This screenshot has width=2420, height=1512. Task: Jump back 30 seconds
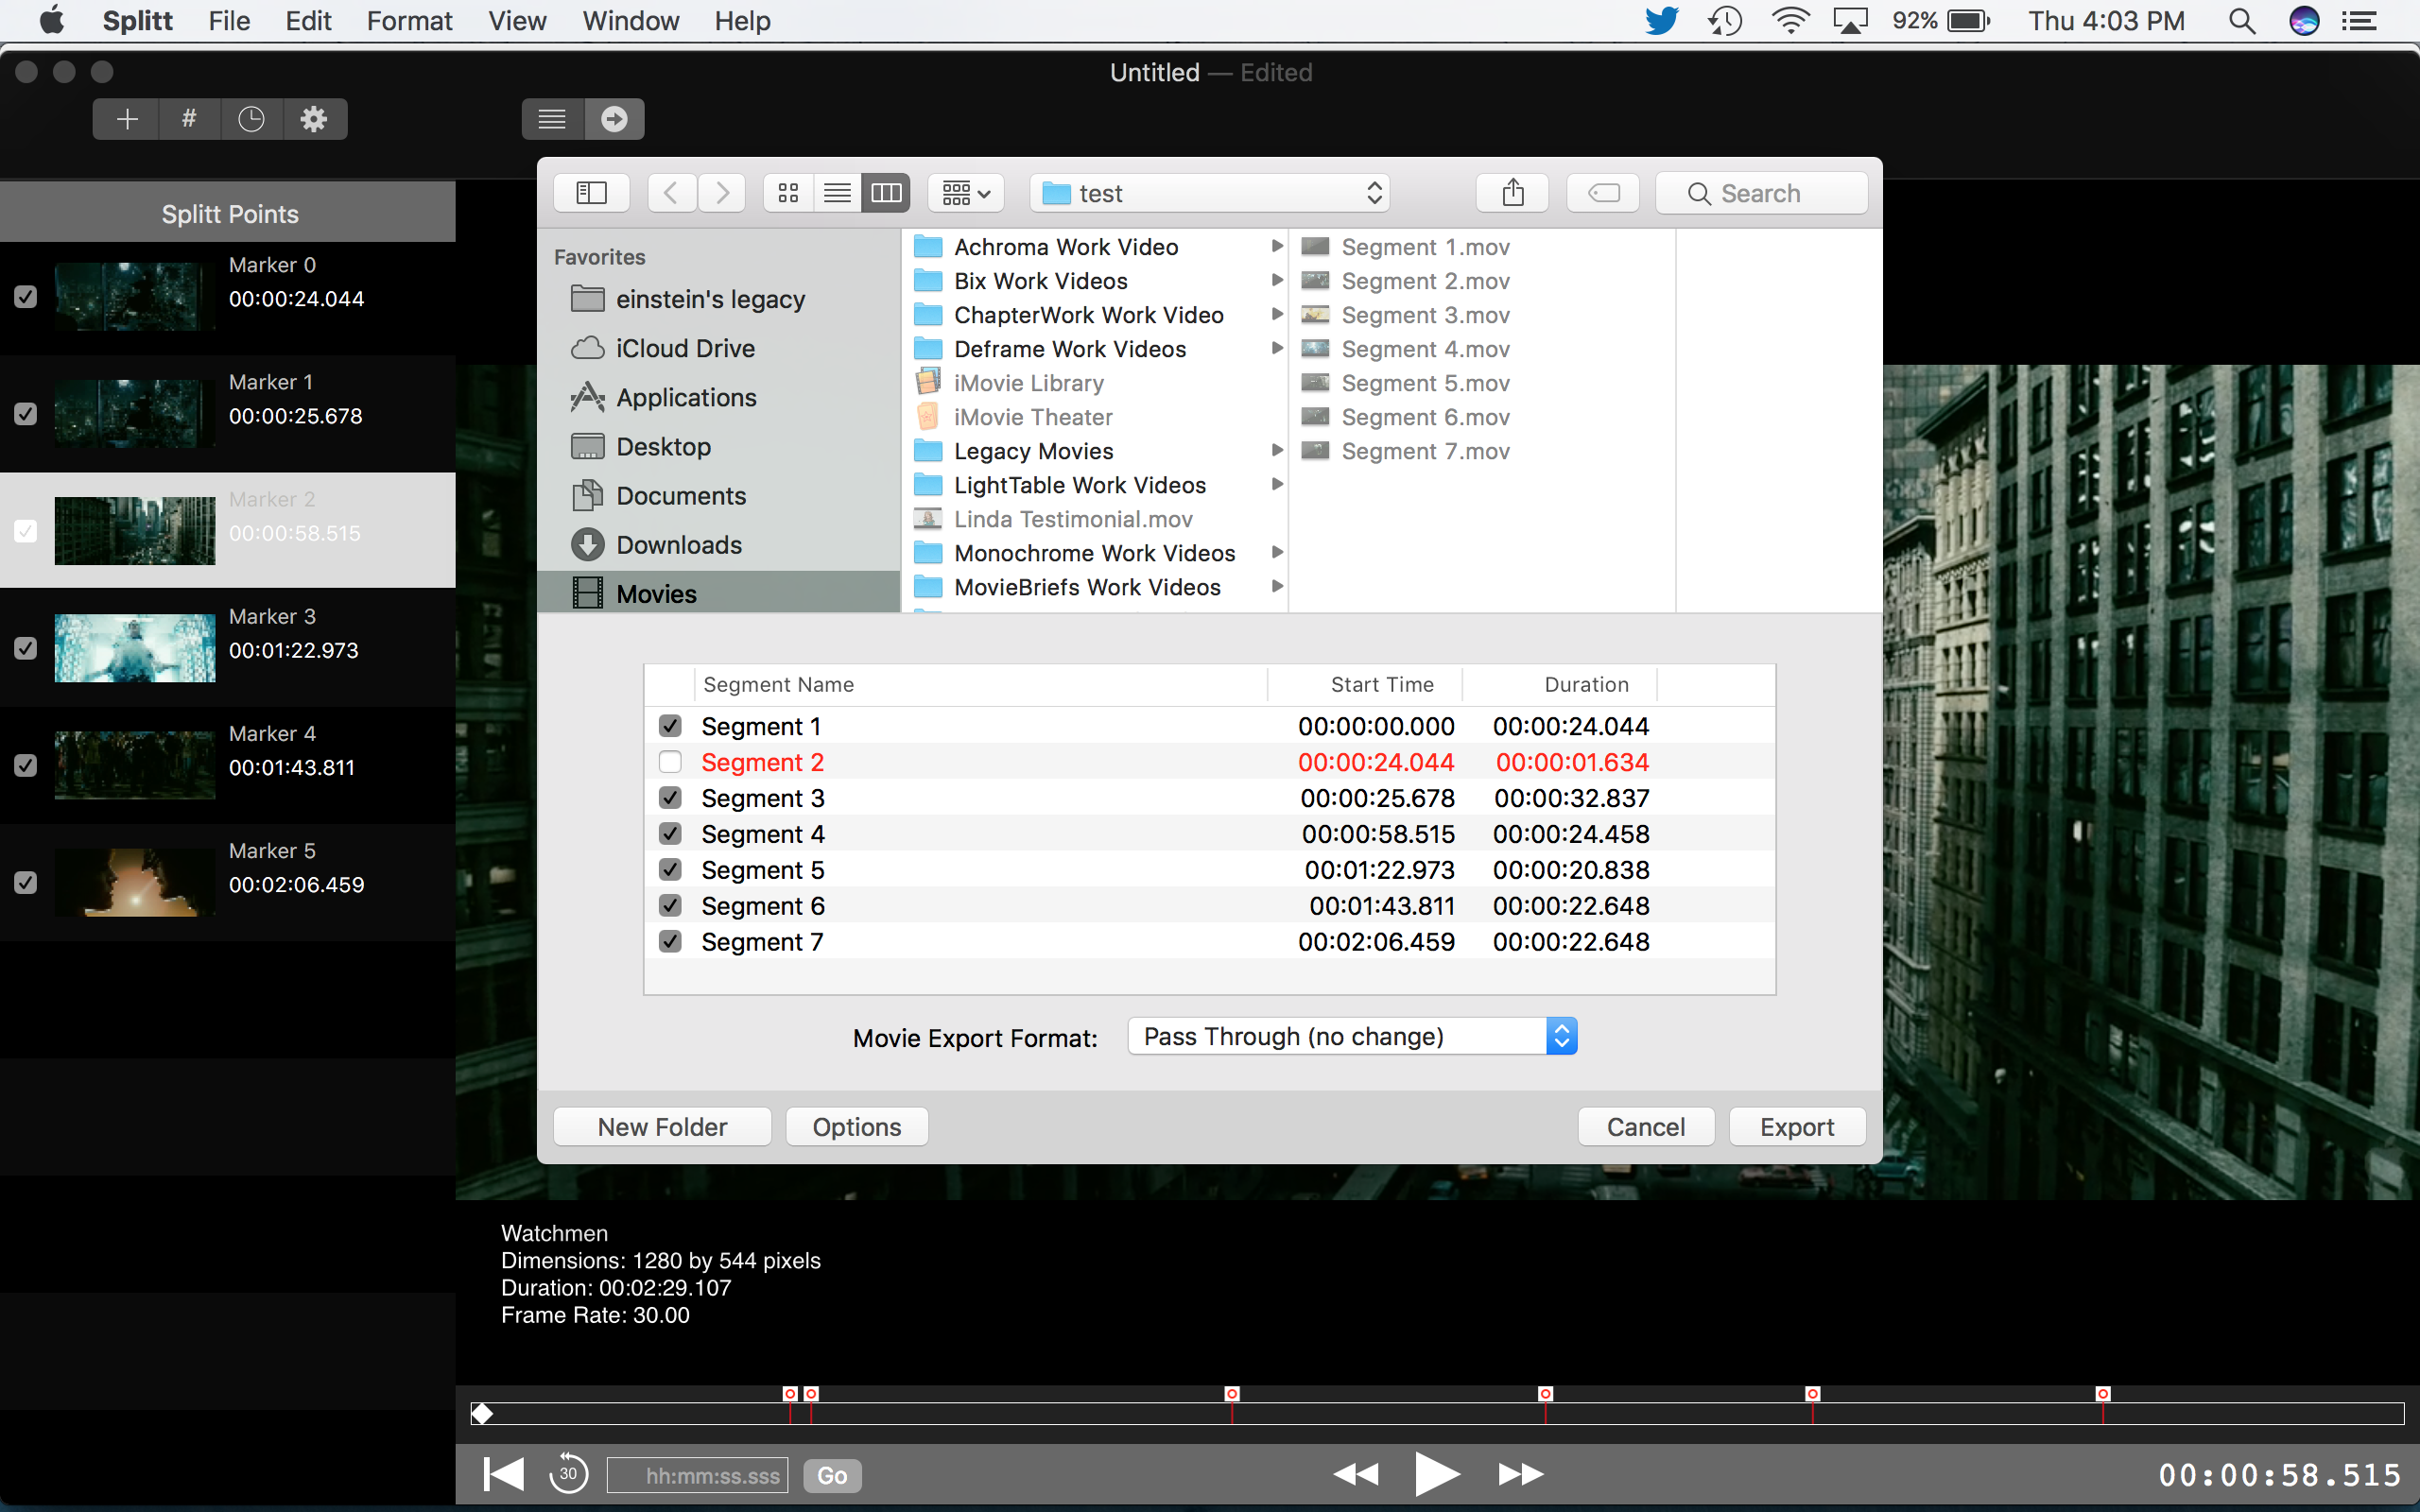coord(568,1474)
